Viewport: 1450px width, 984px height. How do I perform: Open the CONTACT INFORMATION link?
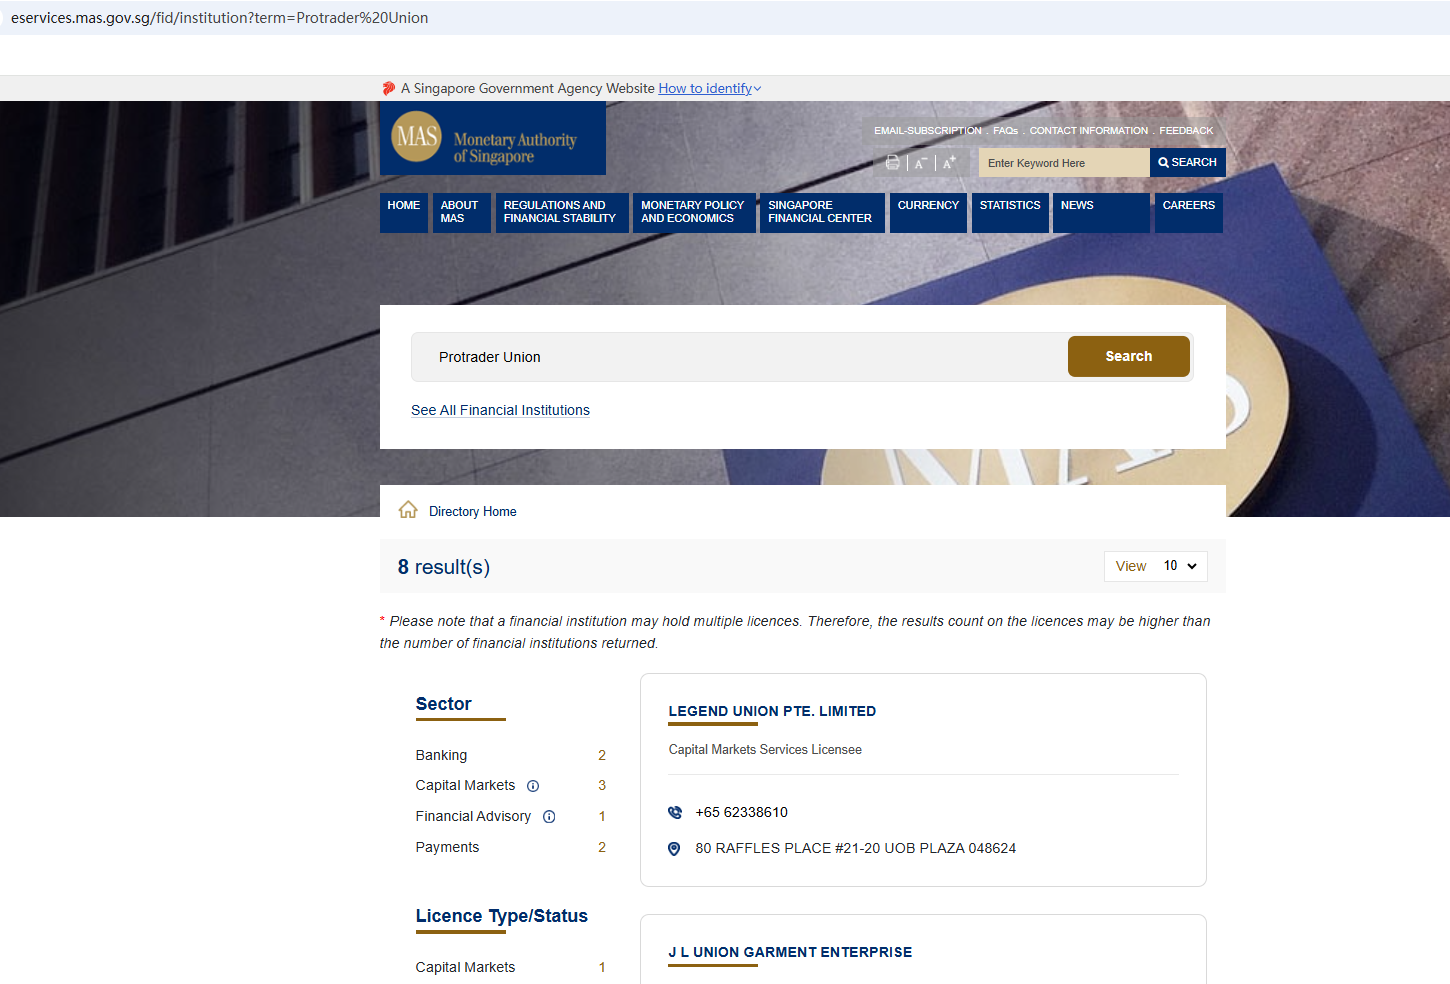tap(1089, 131)
